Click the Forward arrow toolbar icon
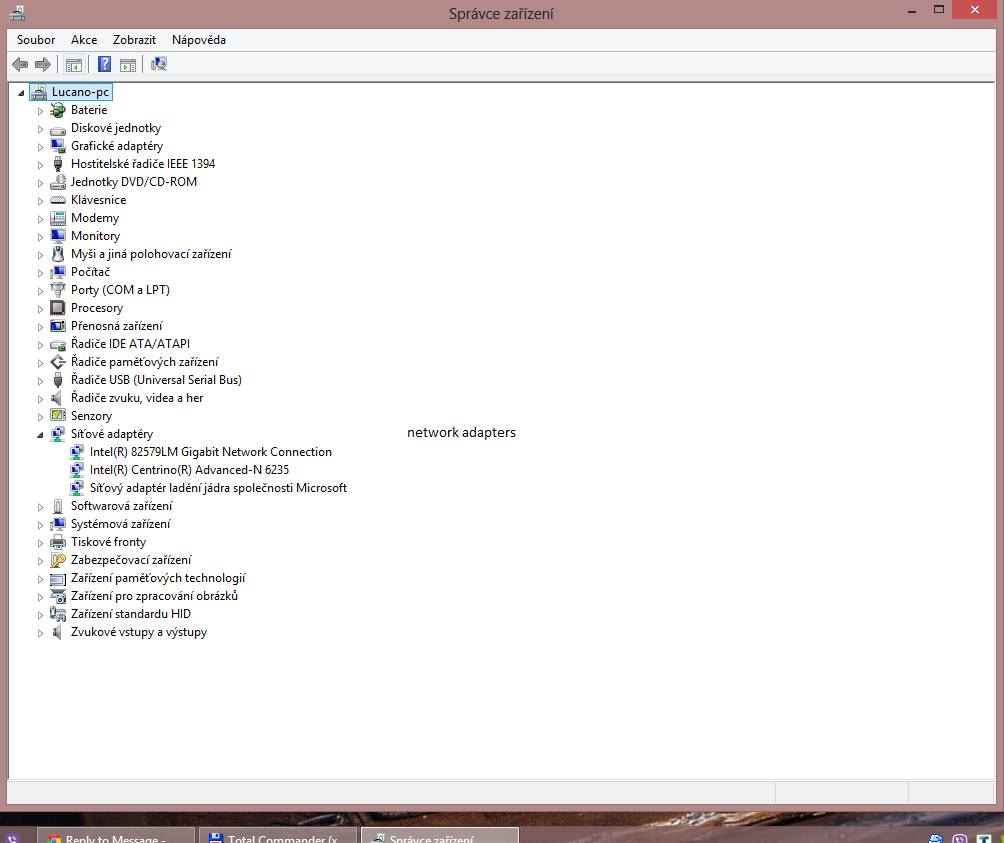Image resolution: width=1004 pixels, height=843 pixels. pos(43,64)
